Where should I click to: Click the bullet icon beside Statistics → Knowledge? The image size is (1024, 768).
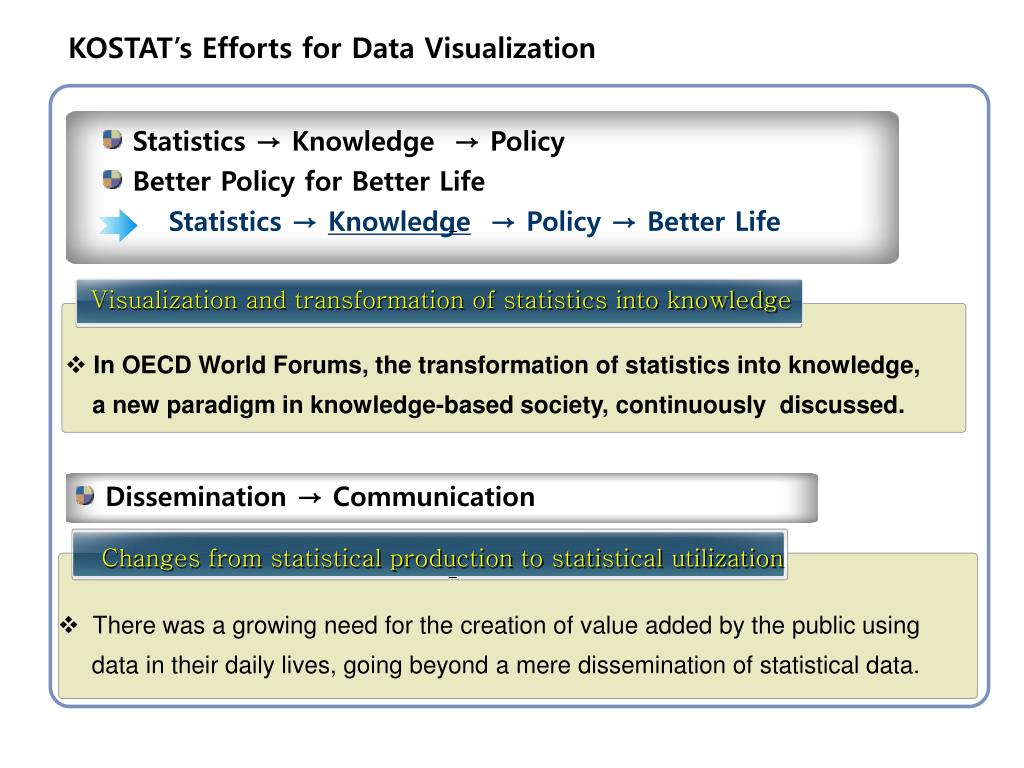[112, 139]
